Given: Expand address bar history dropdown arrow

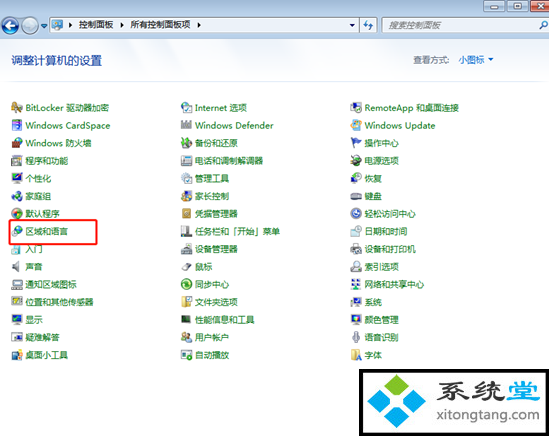Looking at the screenshot, I should (352, 25).
